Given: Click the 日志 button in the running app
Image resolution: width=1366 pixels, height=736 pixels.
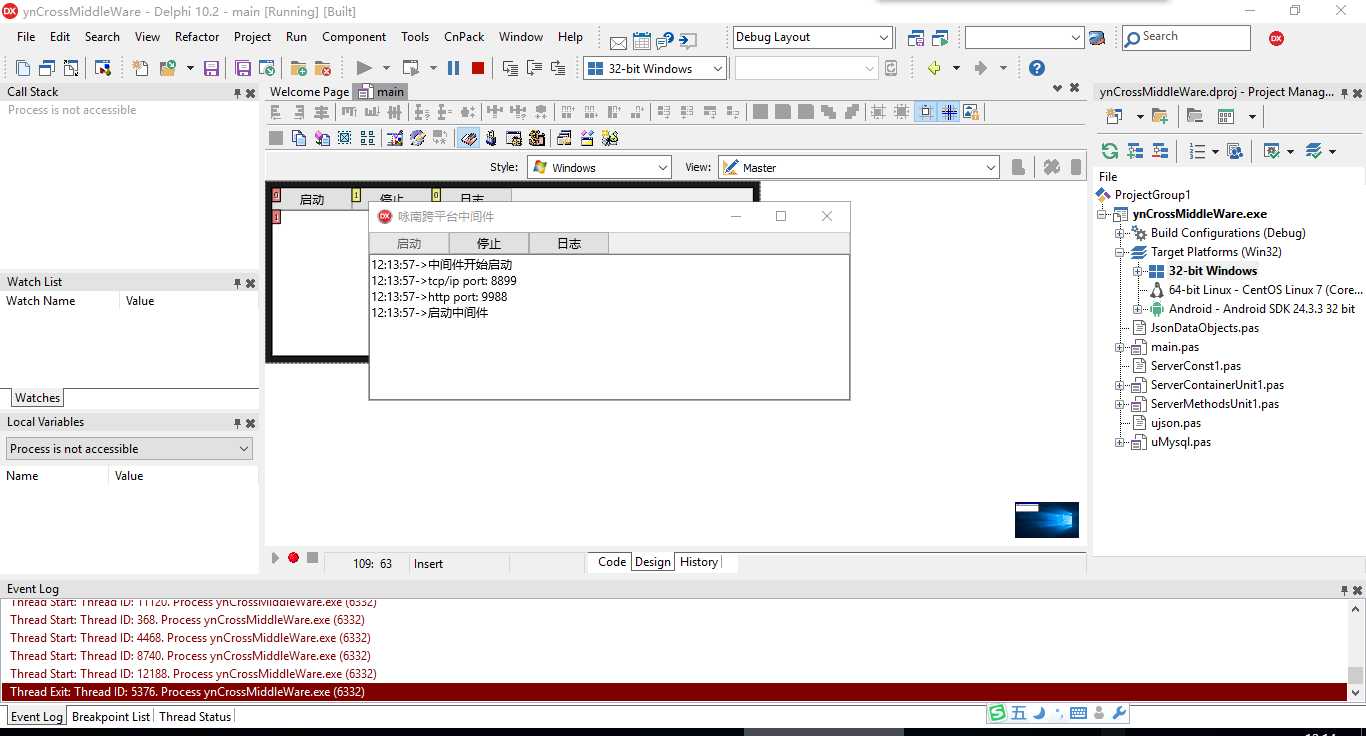Looking at the screenshot, I should click(x=569, y=243).
